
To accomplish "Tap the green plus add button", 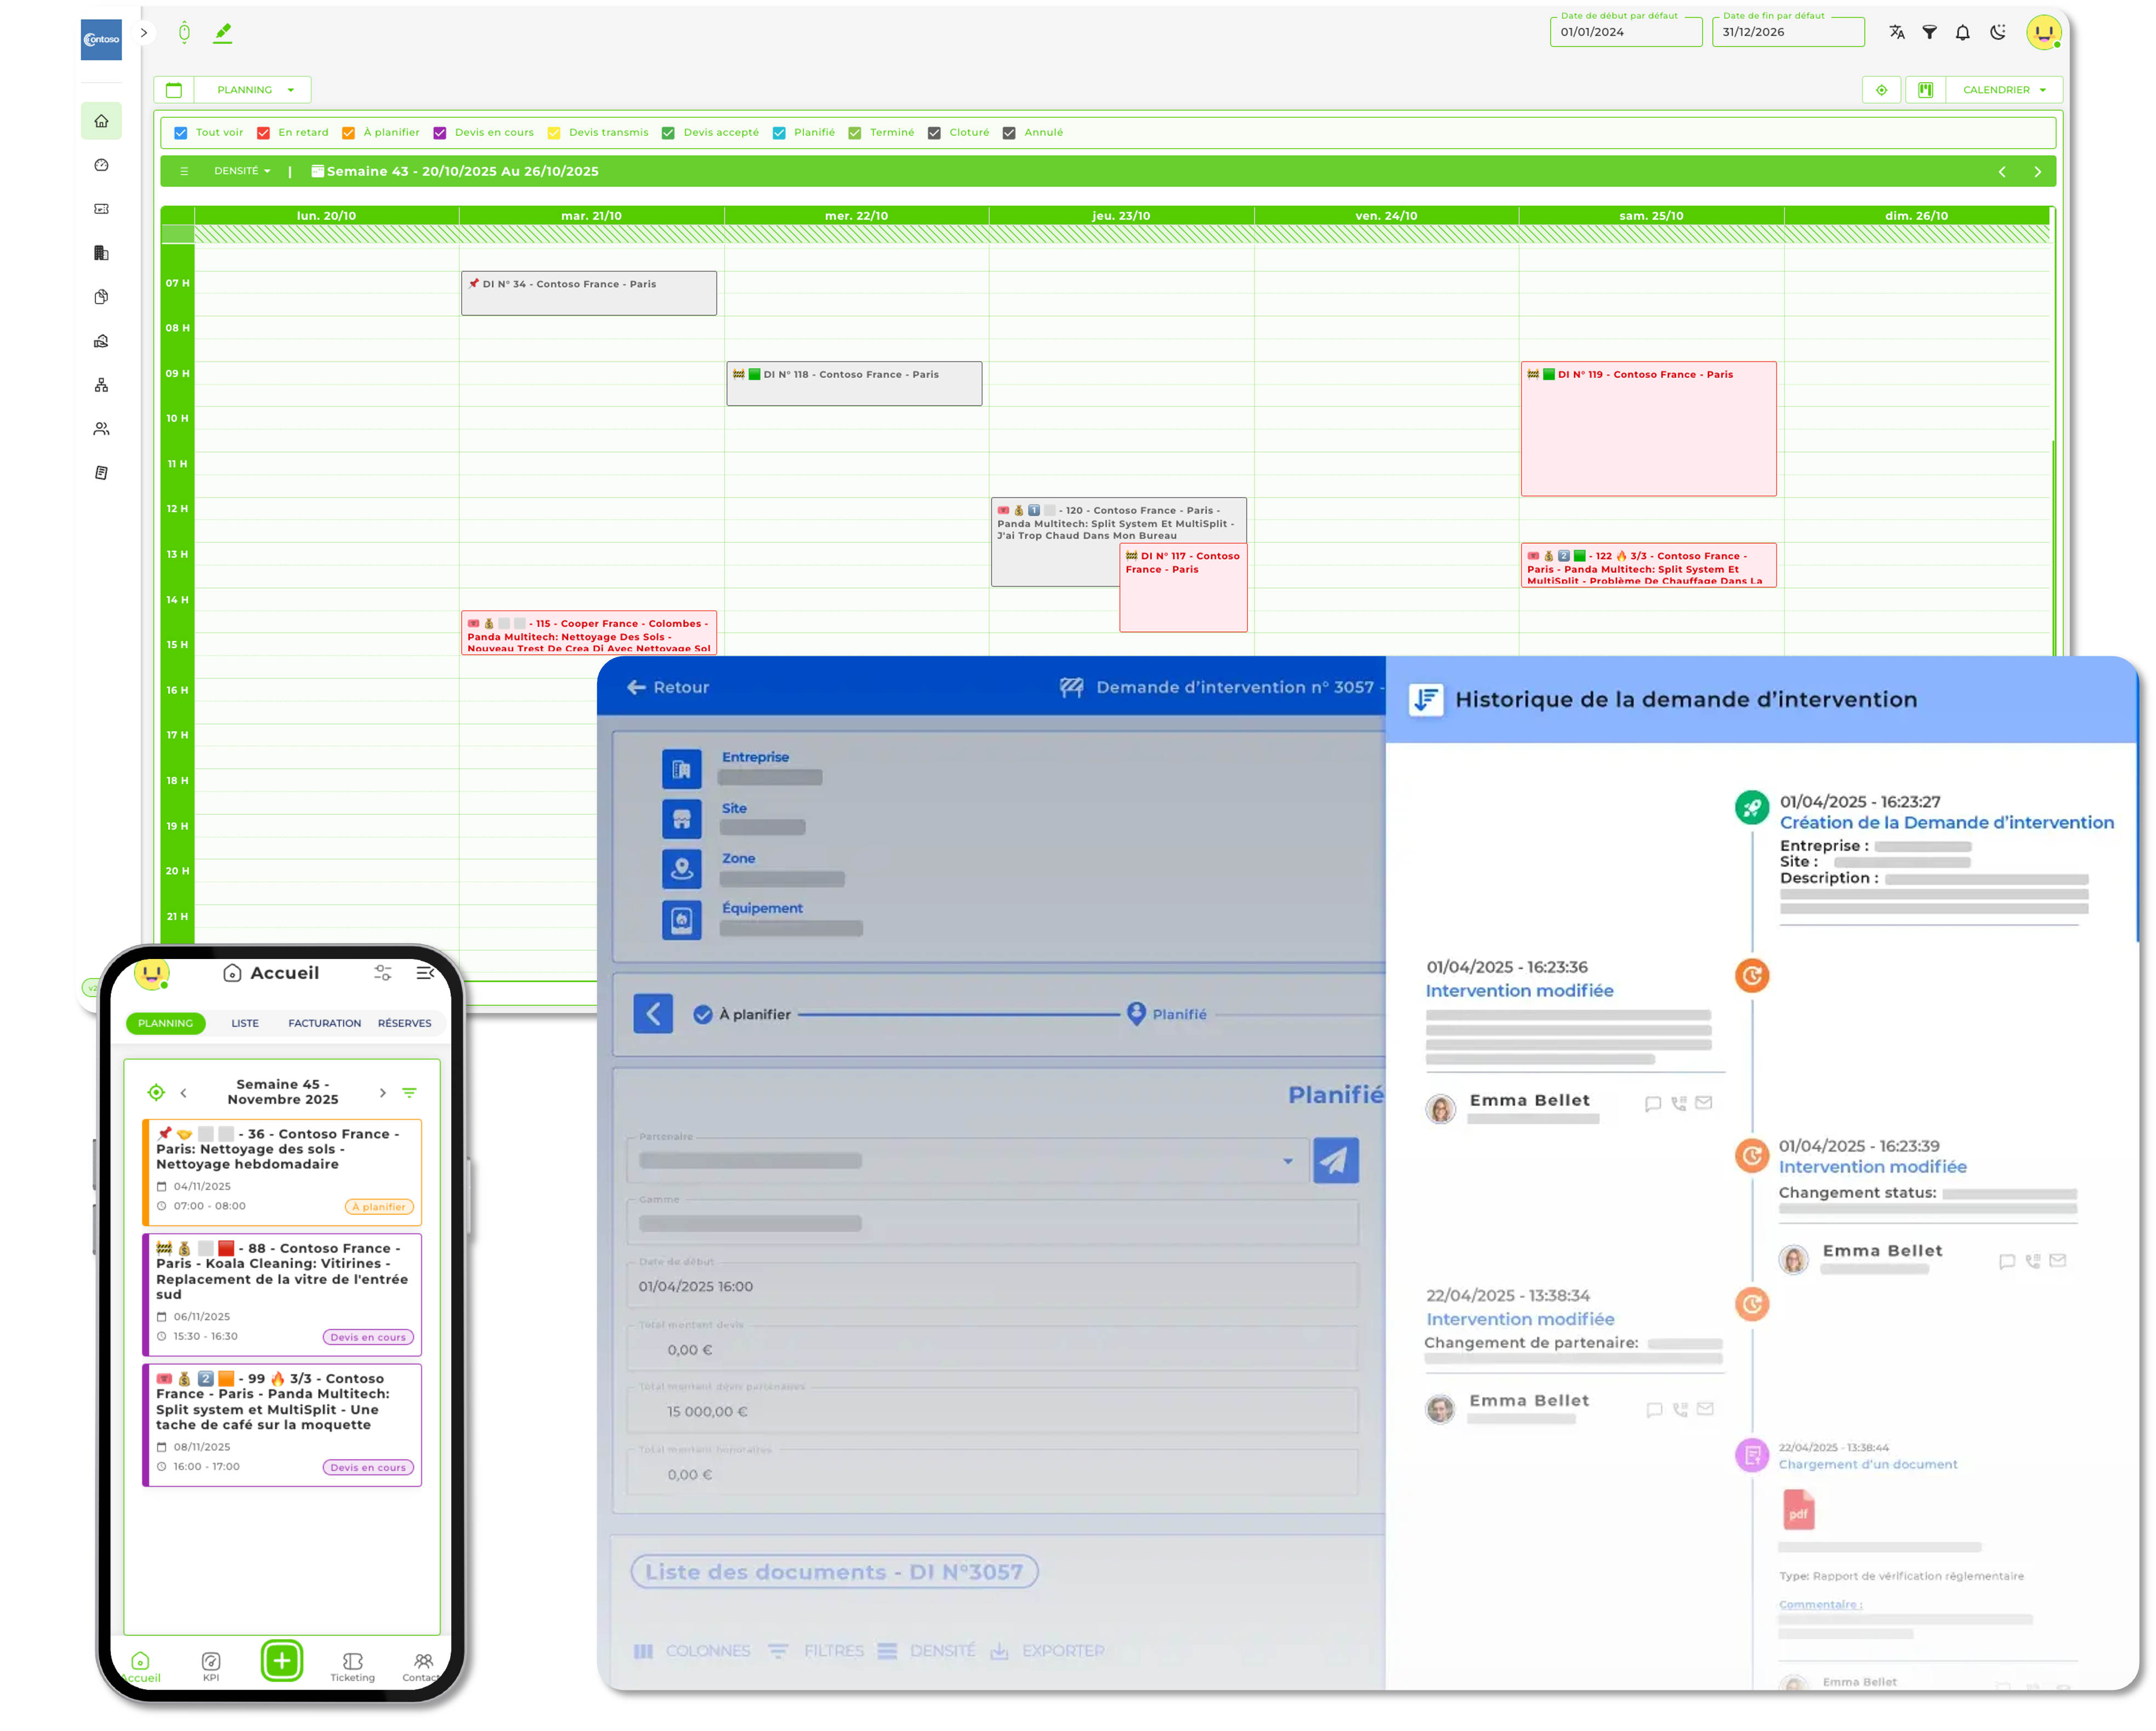I will click(282, 1661).
